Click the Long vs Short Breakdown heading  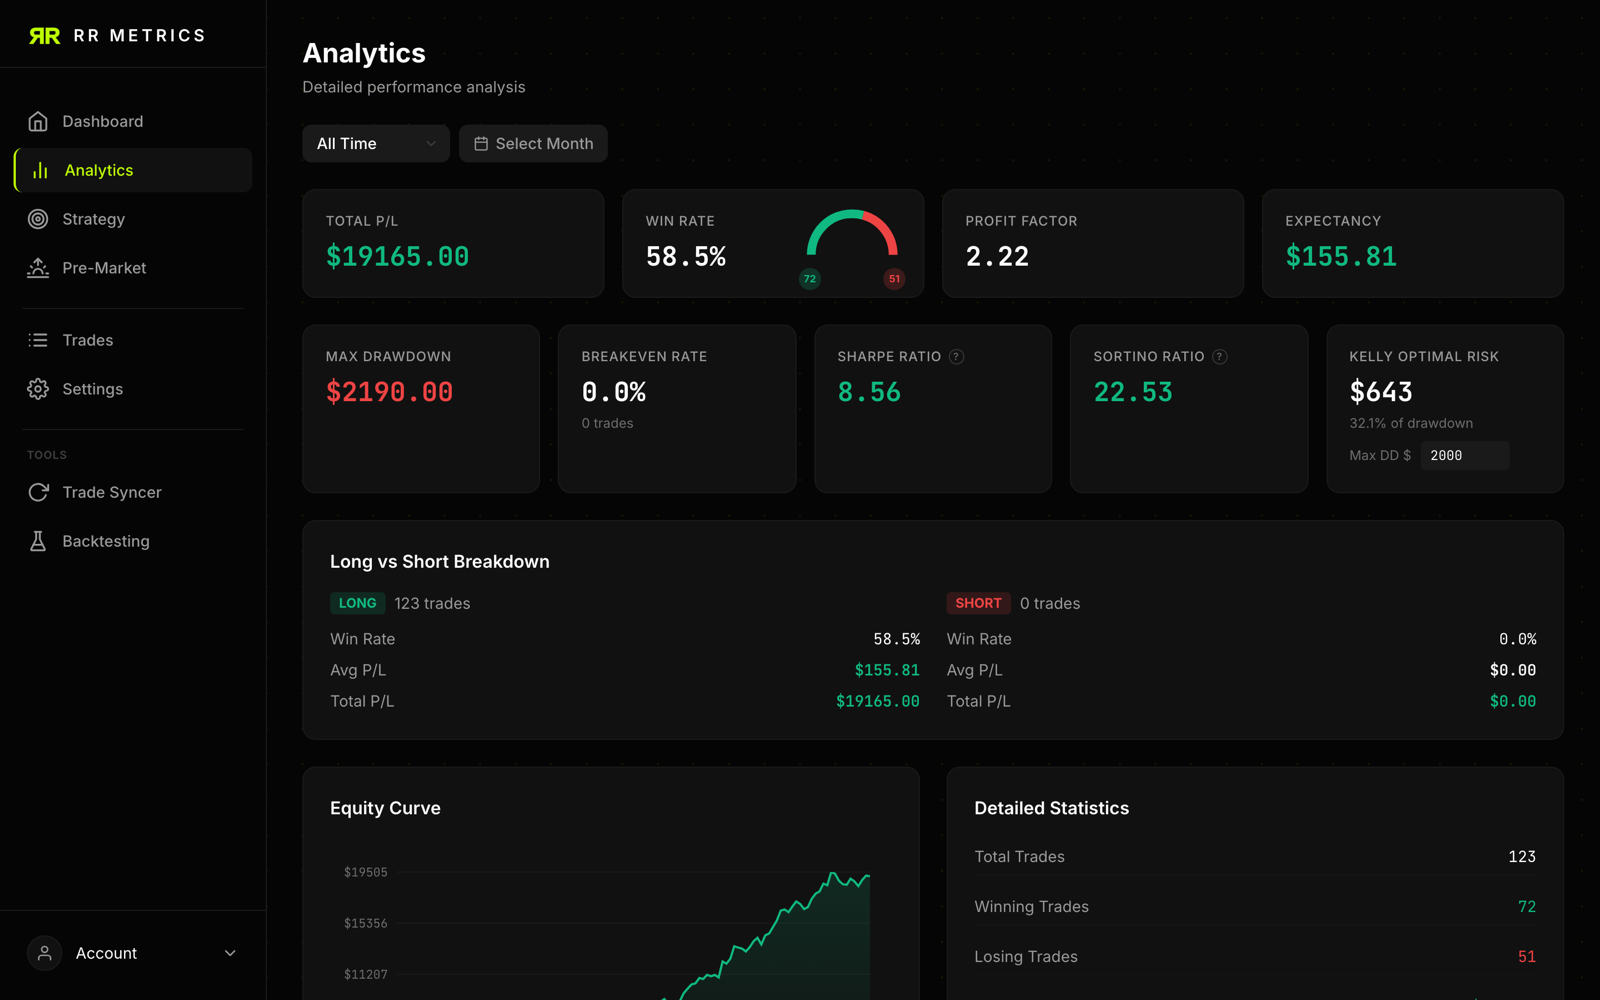pos(440,562)
